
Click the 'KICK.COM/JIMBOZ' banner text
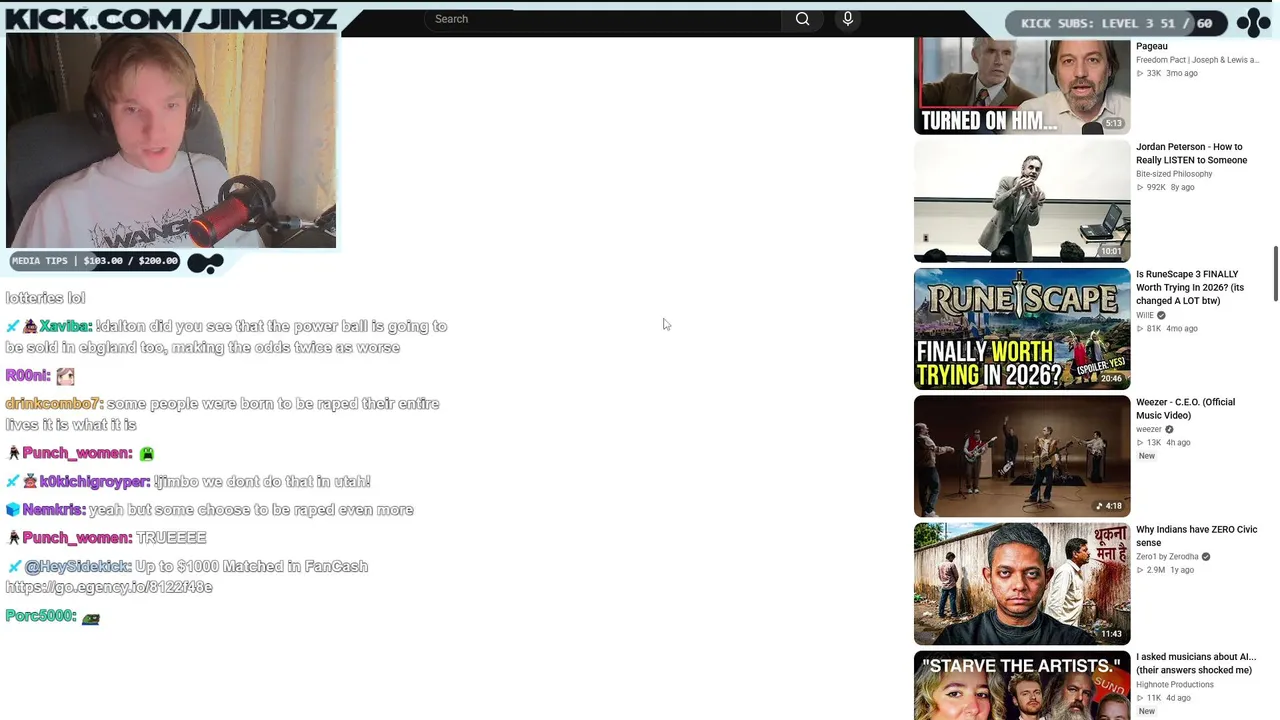point(171,20)
